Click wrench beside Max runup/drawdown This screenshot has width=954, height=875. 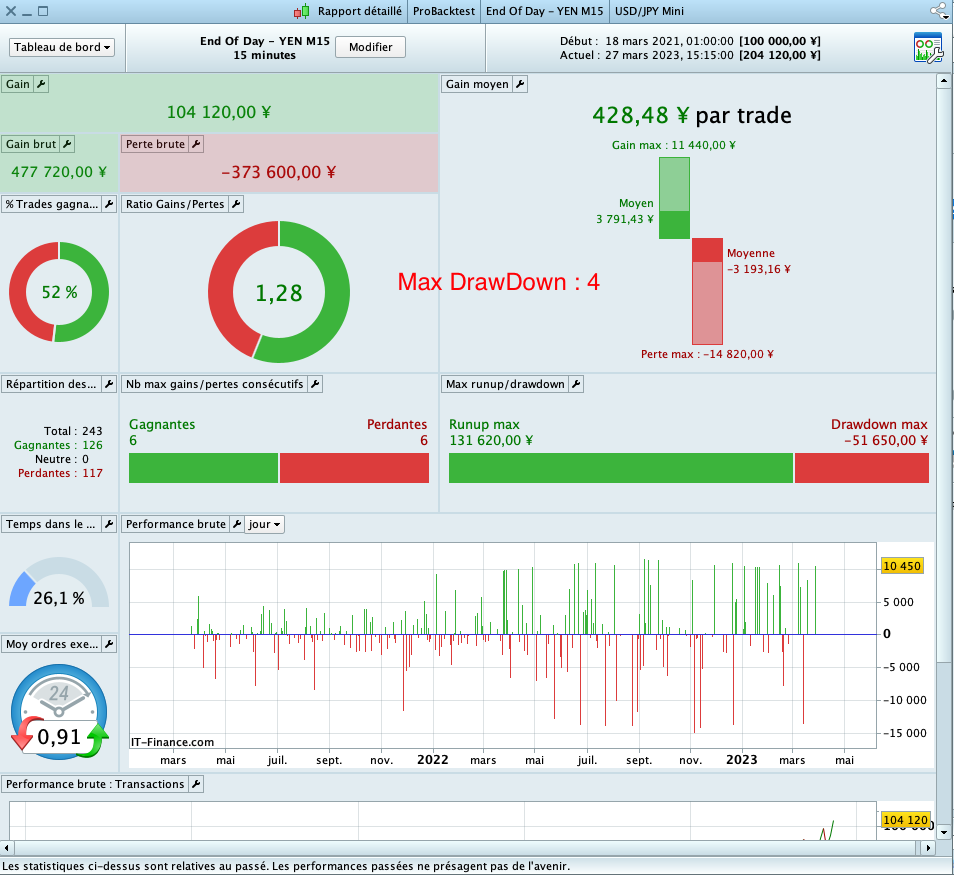click(576, 384)
